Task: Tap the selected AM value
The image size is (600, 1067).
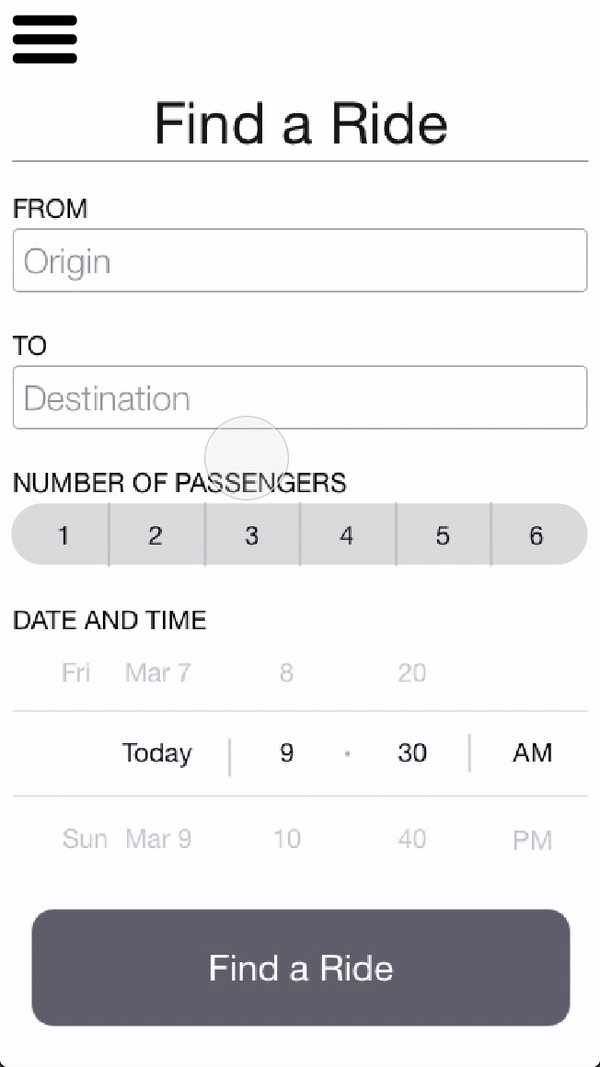Action: [x=532, y=753]
